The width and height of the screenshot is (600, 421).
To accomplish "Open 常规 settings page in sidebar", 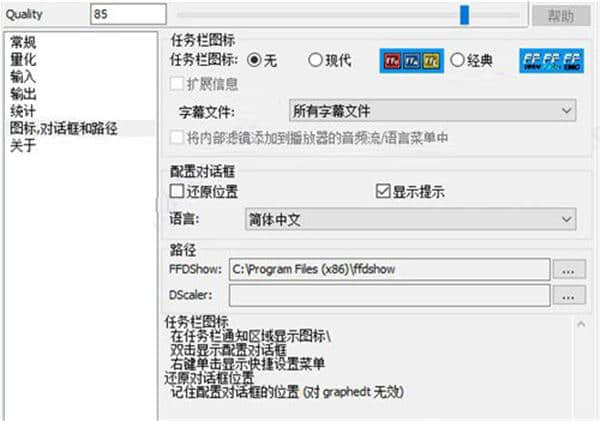I will 23,42.
